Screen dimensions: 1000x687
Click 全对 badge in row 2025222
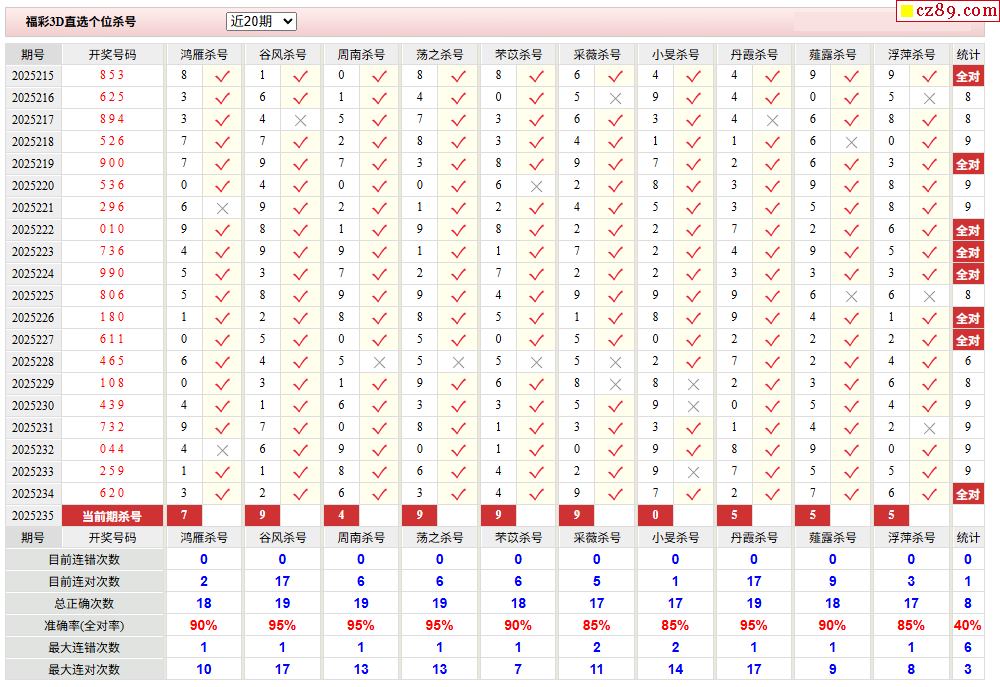968,230
